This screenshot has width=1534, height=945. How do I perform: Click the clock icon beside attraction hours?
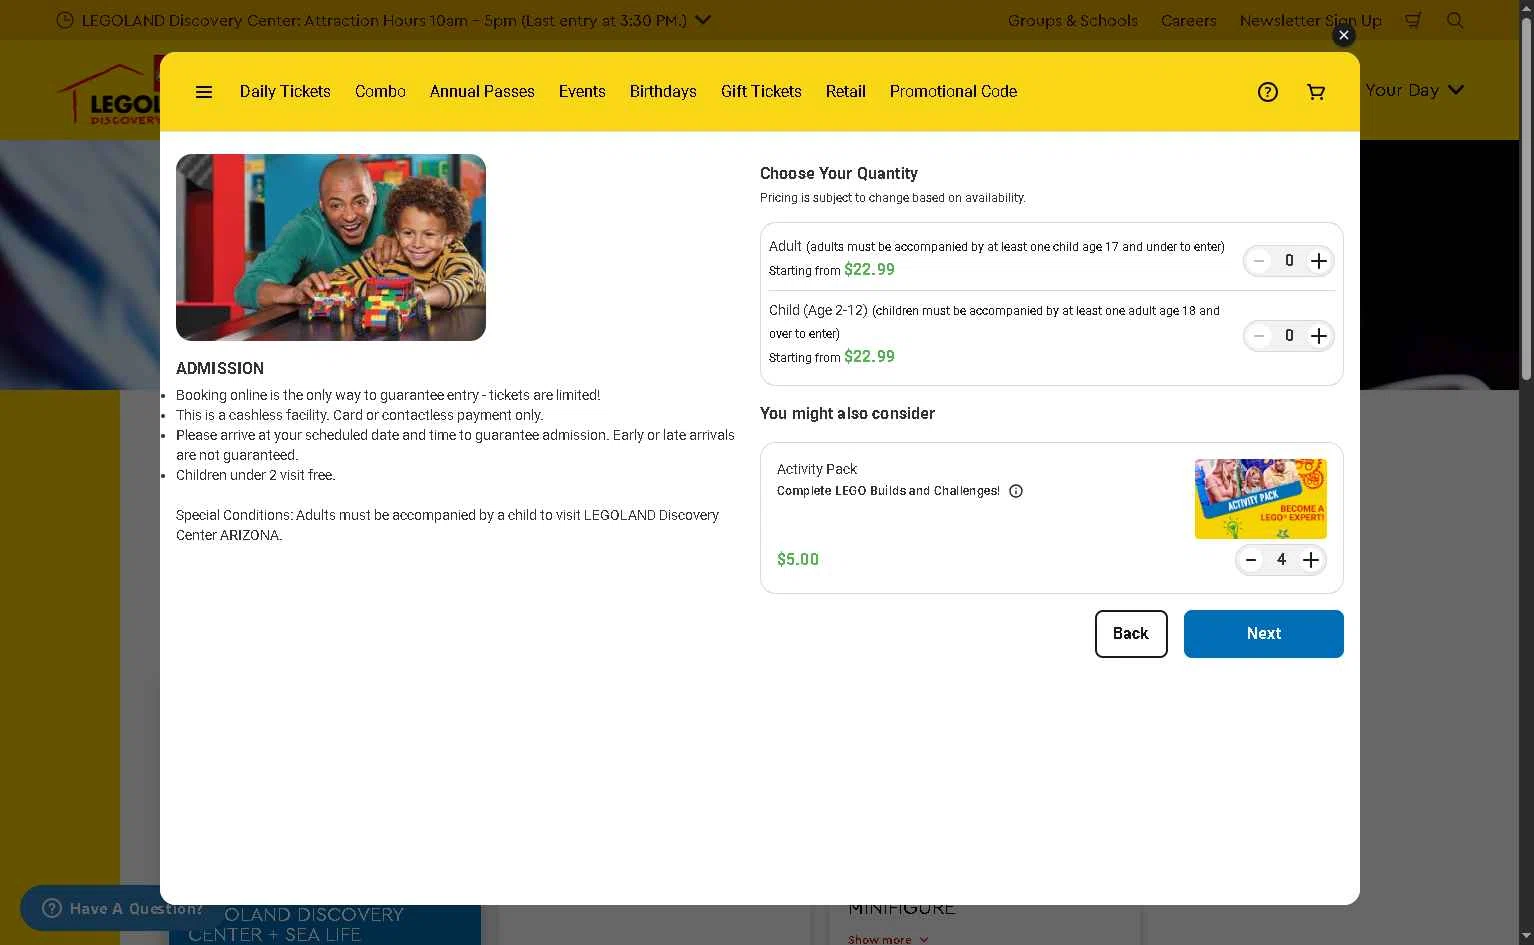point(65,20)
